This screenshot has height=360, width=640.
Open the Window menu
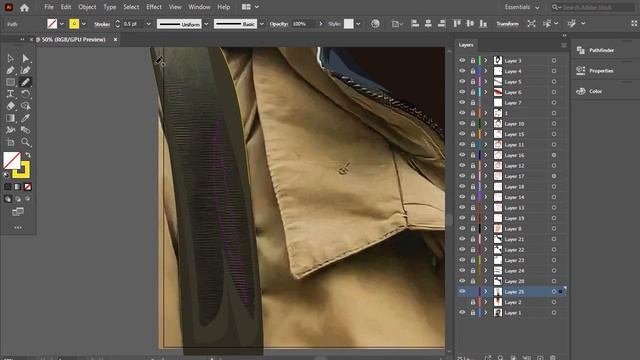(x=199, y=7)
